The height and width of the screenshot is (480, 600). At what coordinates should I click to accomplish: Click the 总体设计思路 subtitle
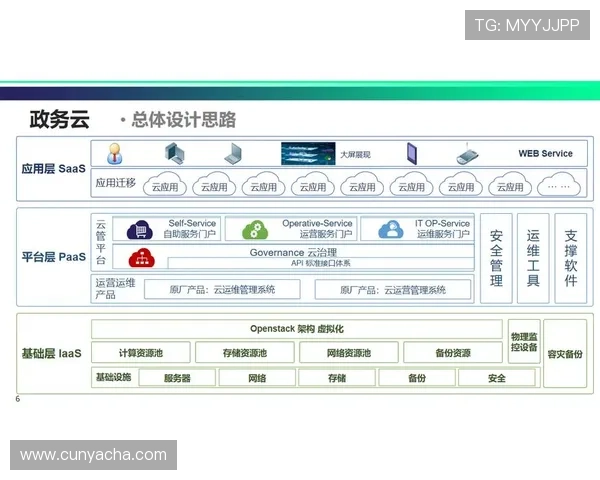[184, 119]
